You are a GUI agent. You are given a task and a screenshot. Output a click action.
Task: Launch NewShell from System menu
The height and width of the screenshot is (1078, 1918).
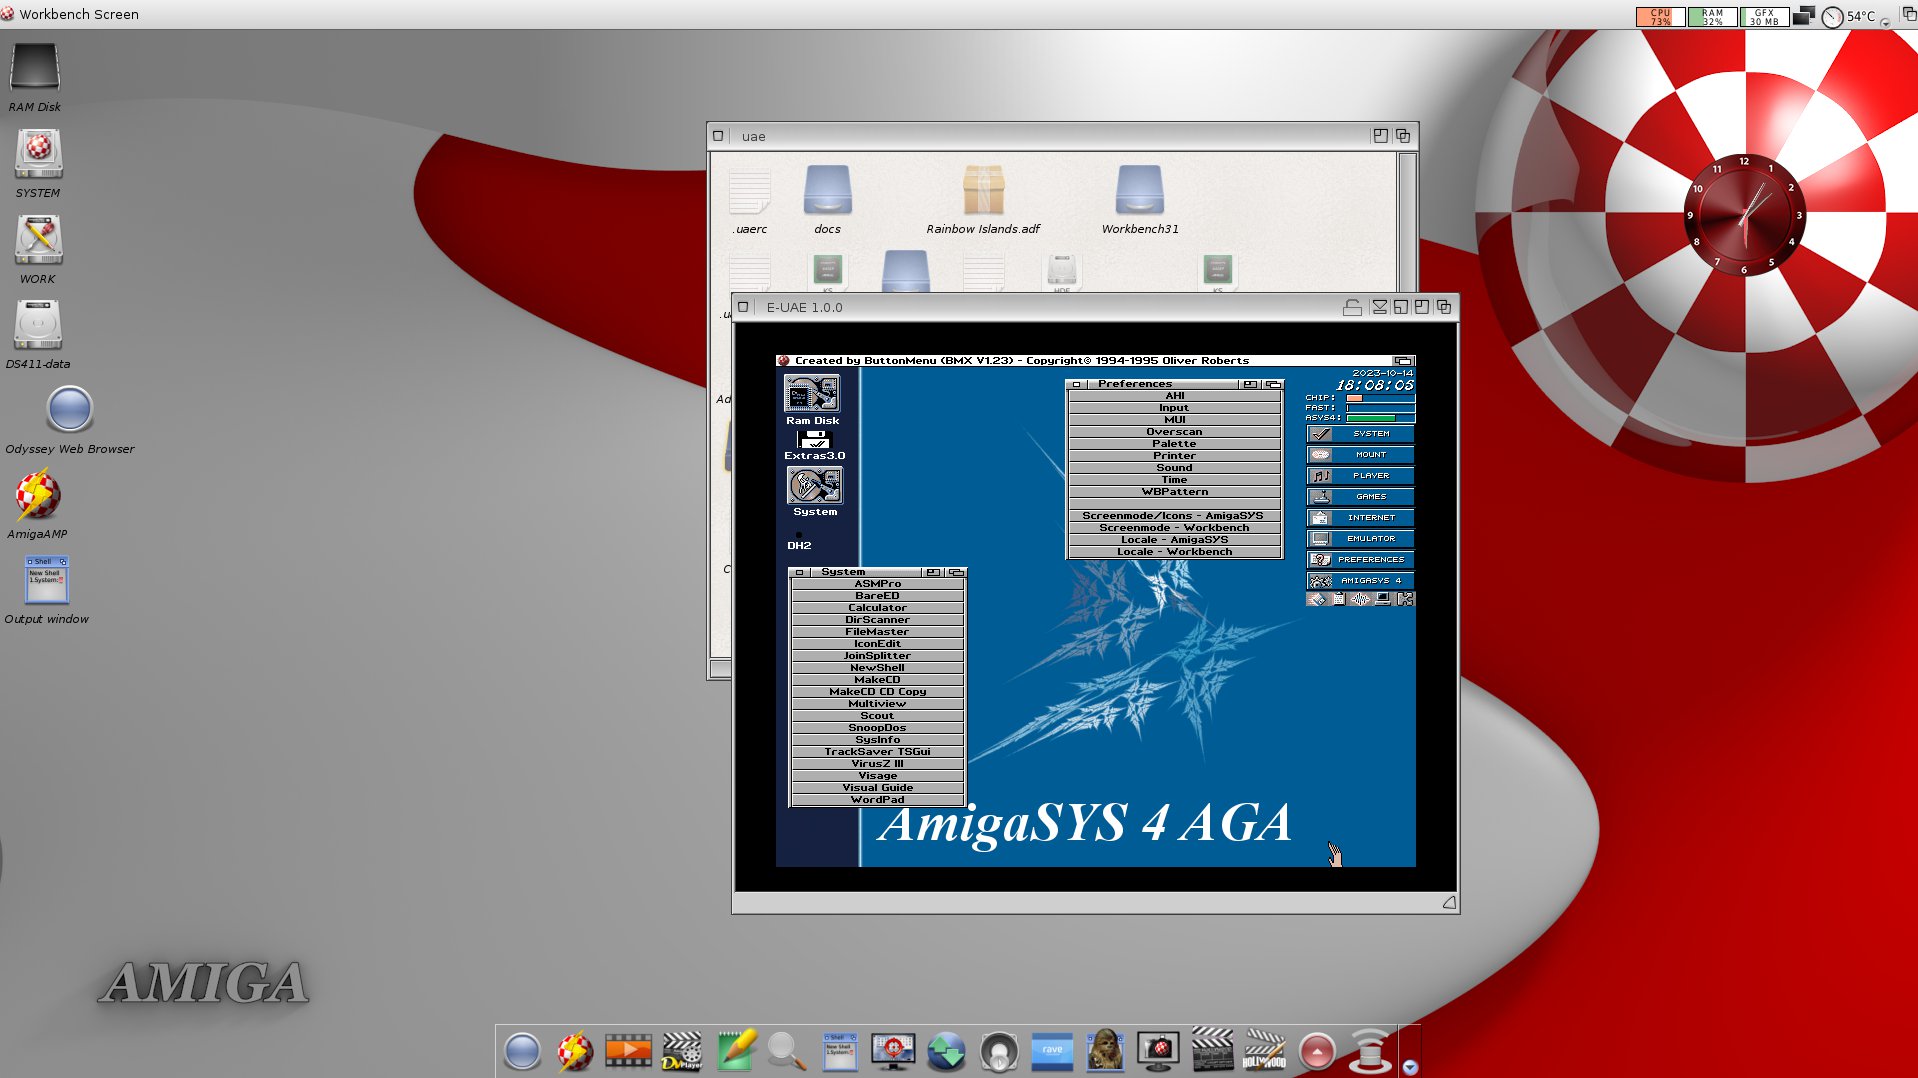(877, 668)
